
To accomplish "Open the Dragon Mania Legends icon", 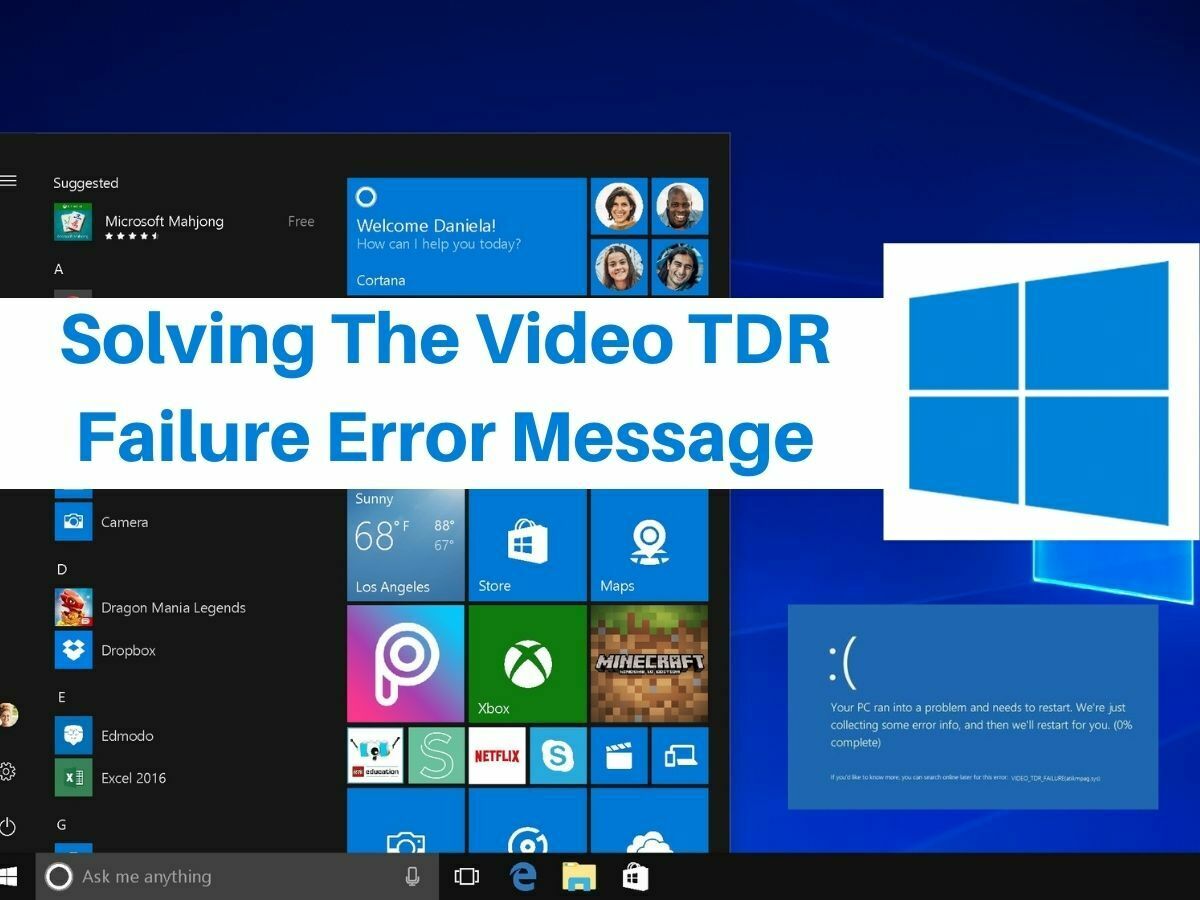I will [x=73, y=607].
